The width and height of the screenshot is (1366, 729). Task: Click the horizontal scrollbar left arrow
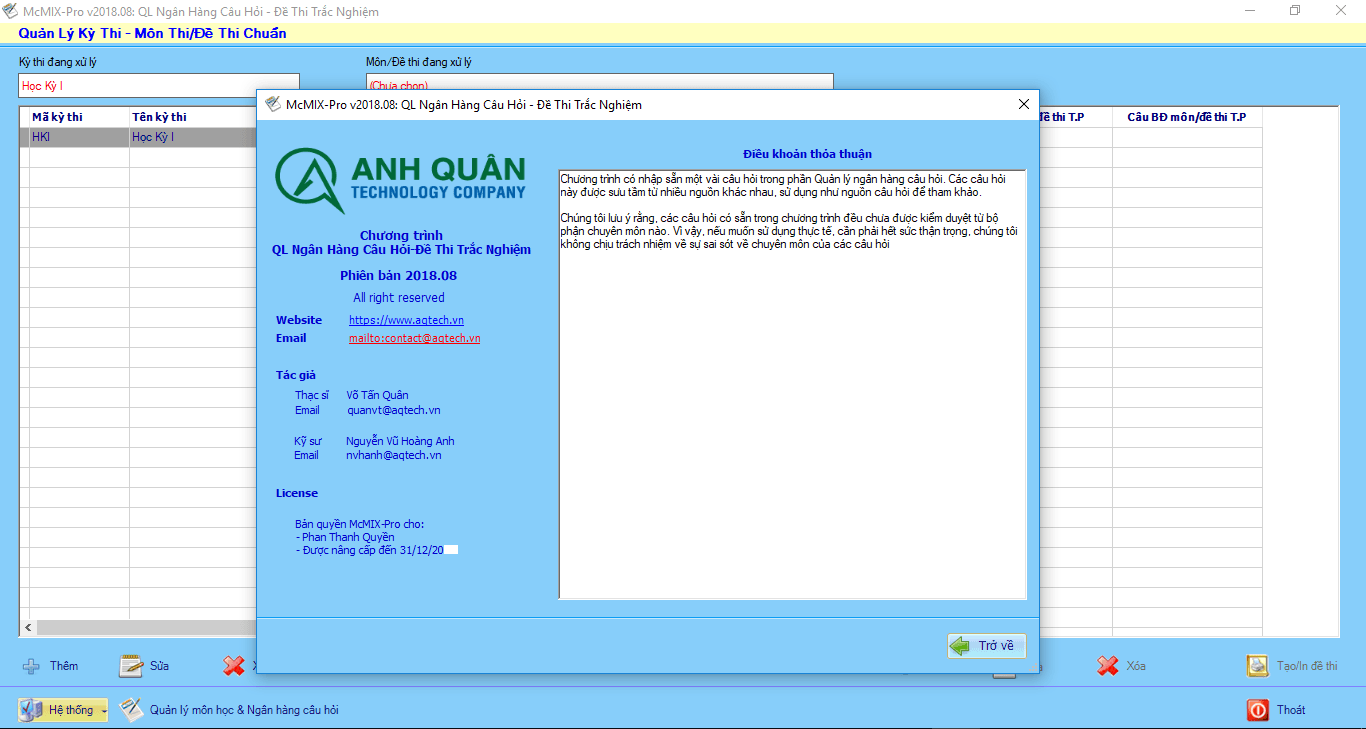(x=28, y=628)
